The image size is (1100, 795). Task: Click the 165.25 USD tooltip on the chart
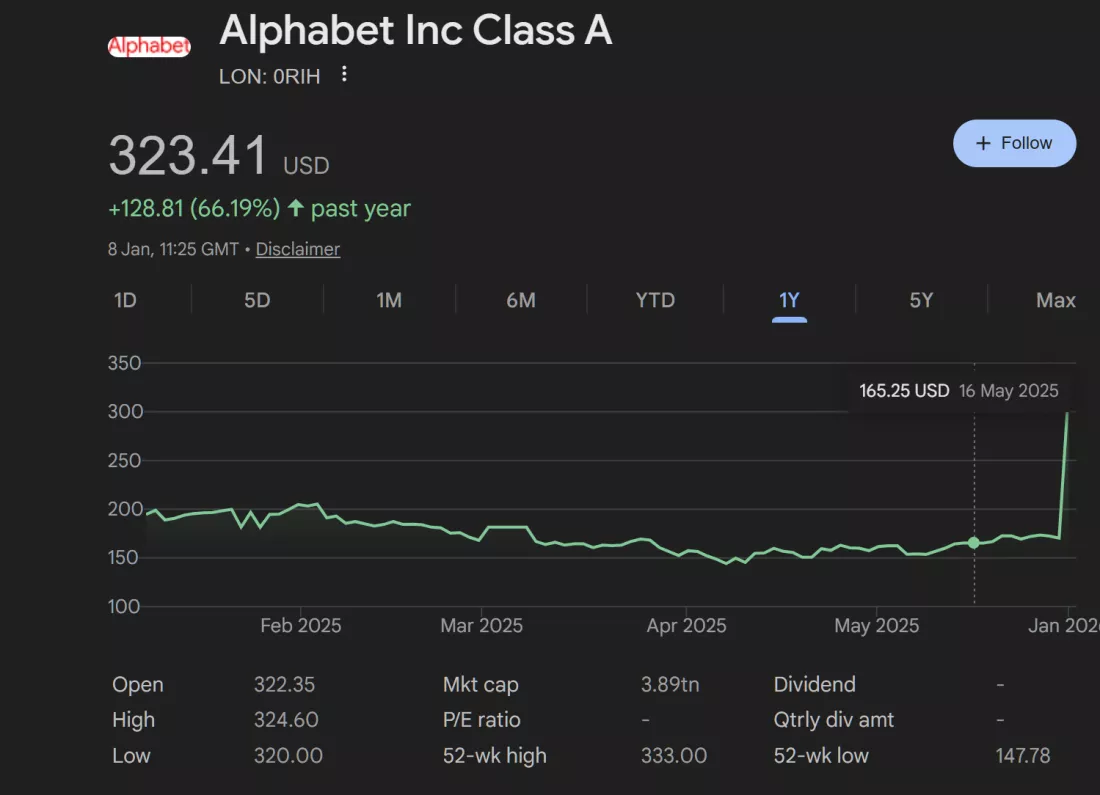point(903,391)
